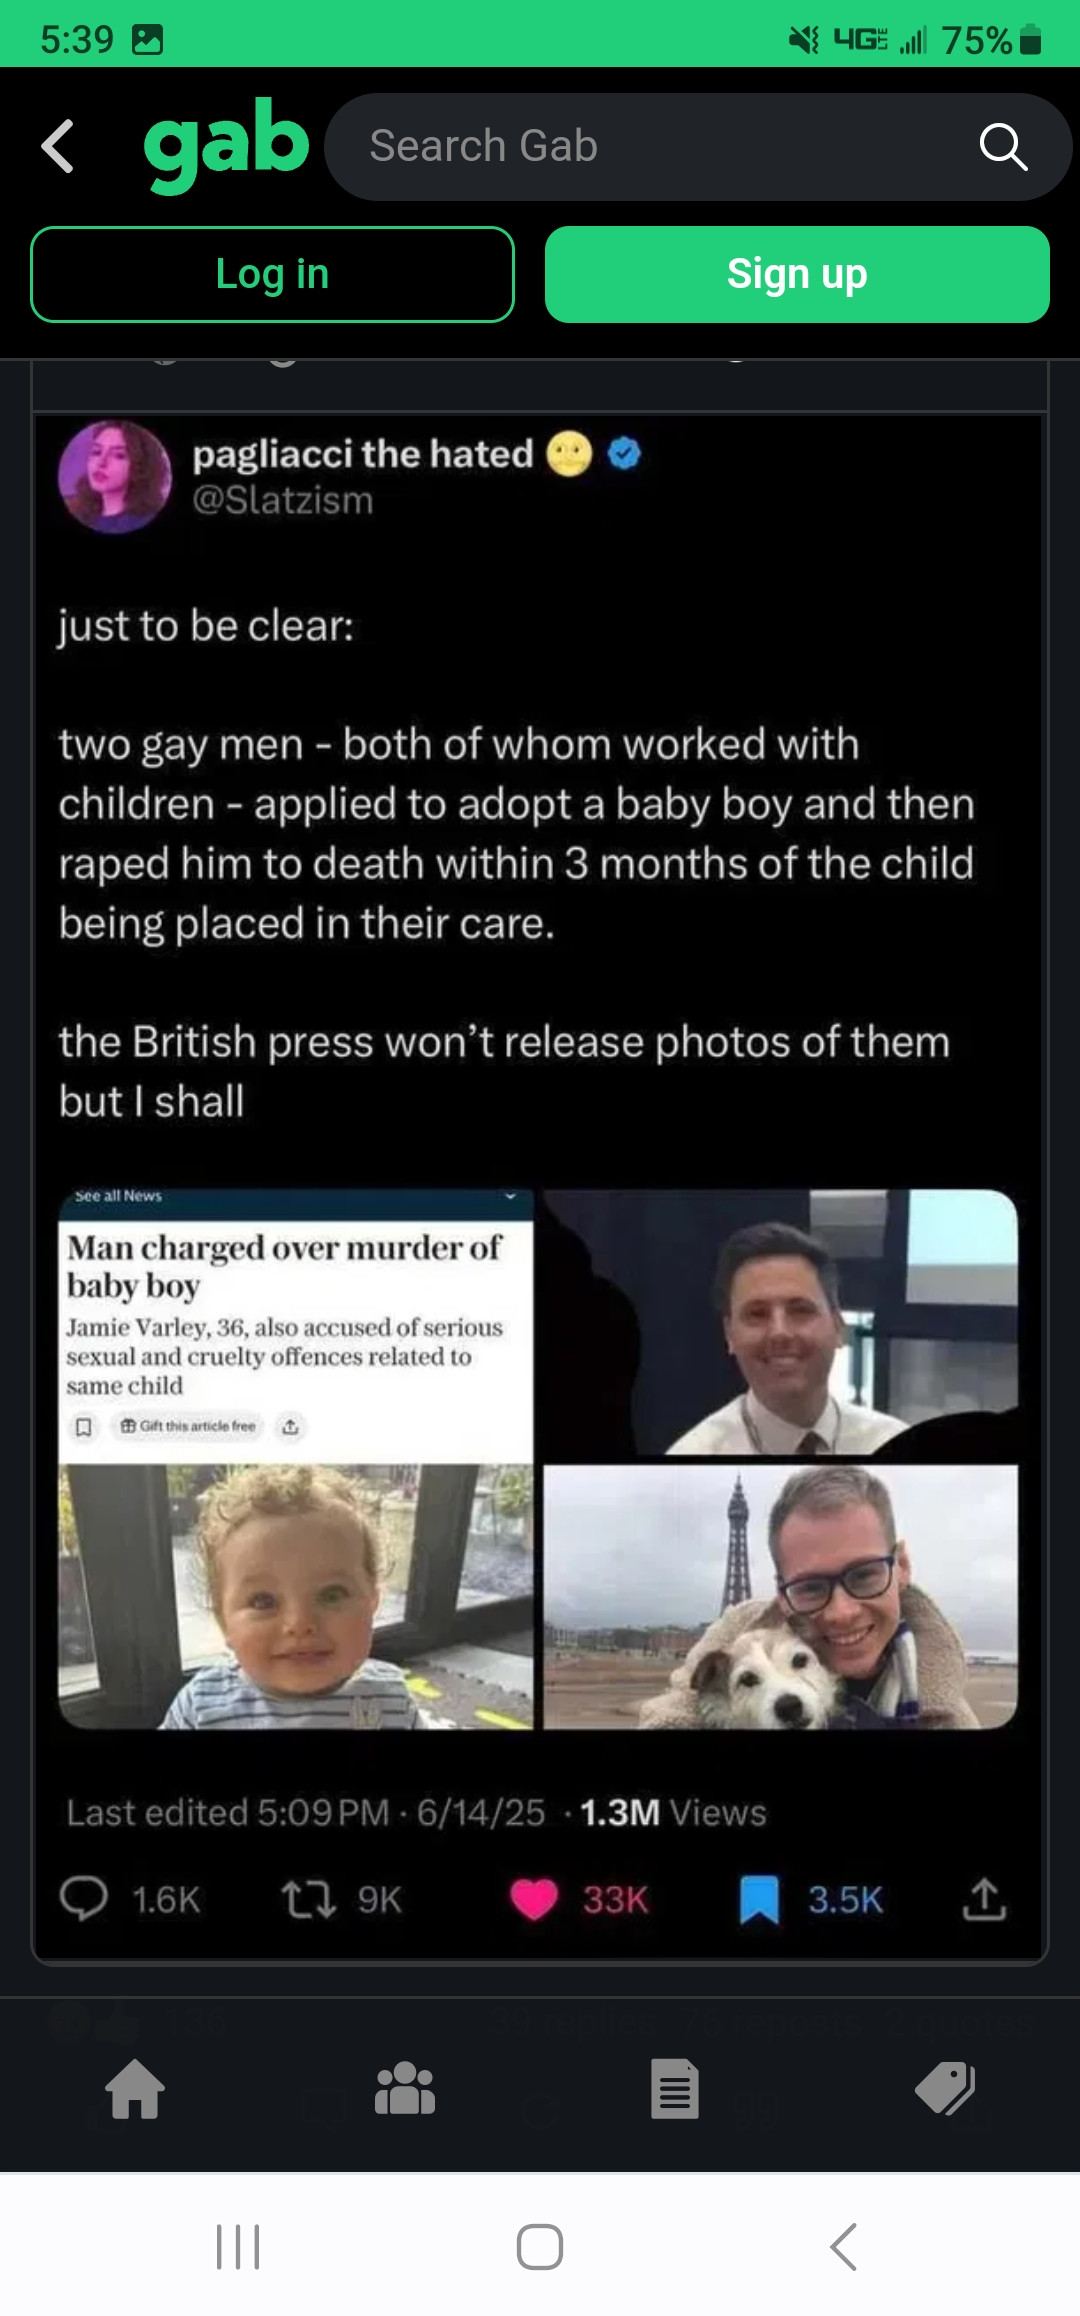Open the tags marketplace icon
This screenshot has width=1080, height=2316.
(945, 2089)
